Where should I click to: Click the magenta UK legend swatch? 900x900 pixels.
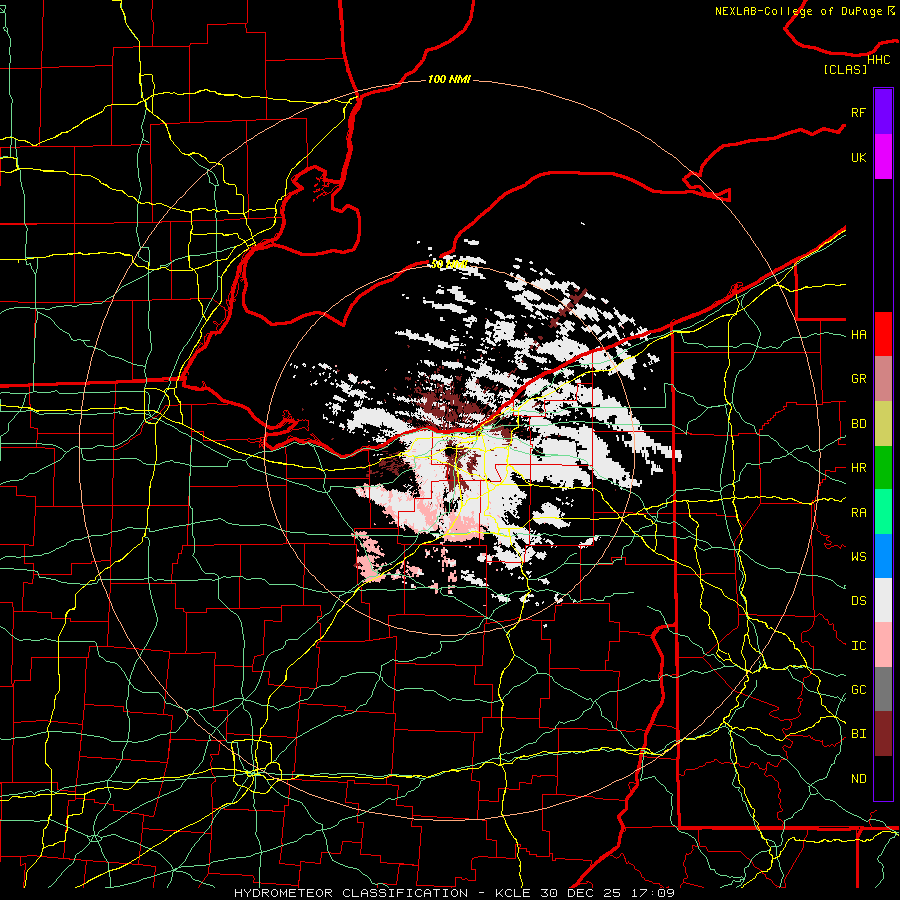tap(883, 157)
